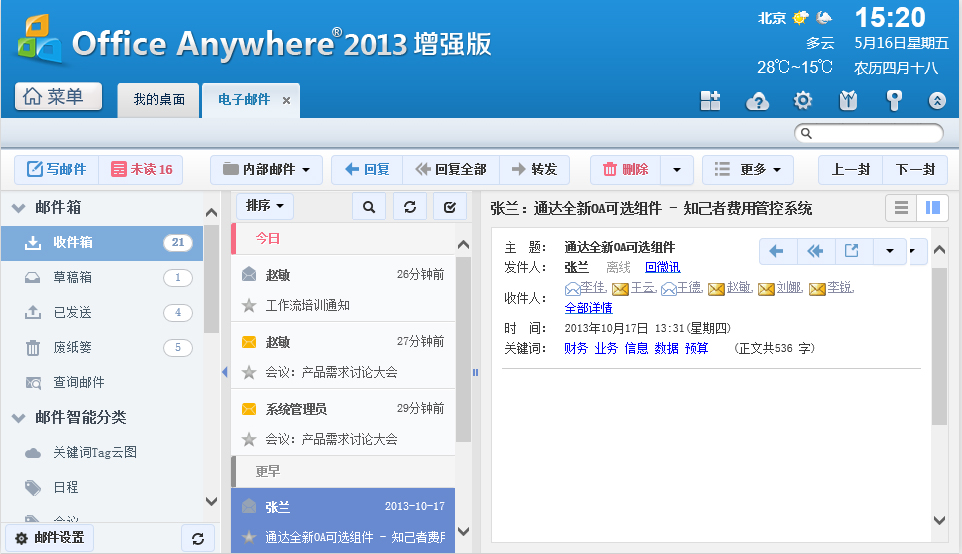
Task: Open the cloud help icon in header
Action: (x=757, y=100)
